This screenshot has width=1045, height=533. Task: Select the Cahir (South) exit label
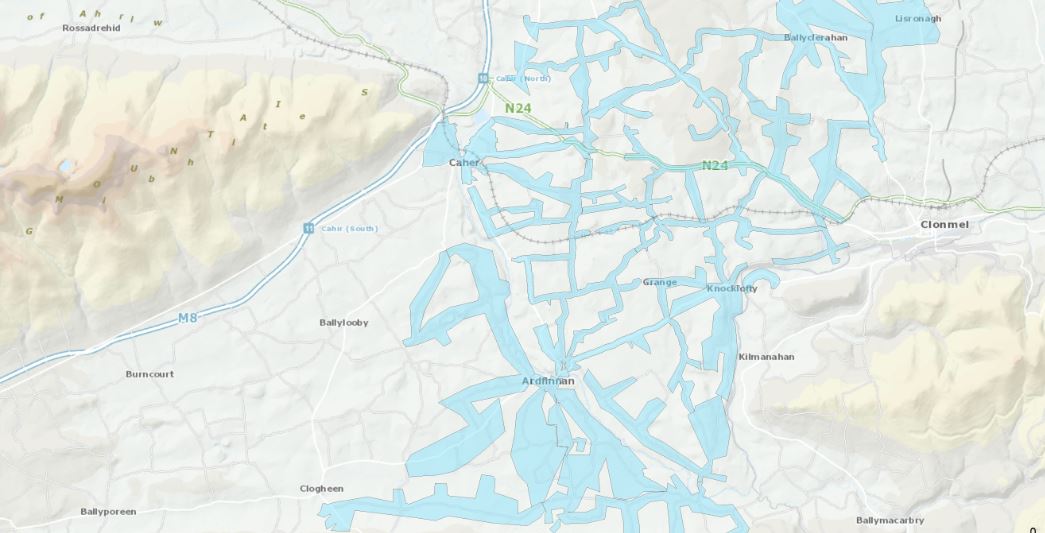350,229
